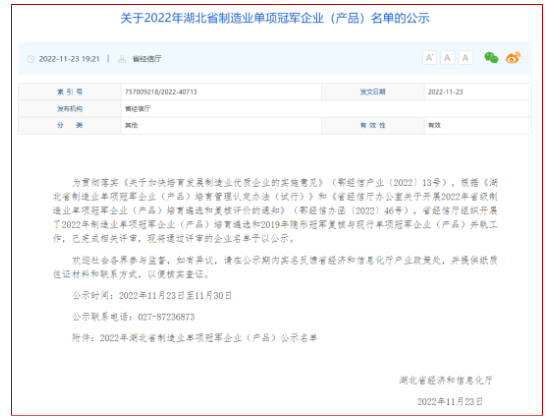
Task: Click contact phone number 027-87236873
Action: (166, 317)
